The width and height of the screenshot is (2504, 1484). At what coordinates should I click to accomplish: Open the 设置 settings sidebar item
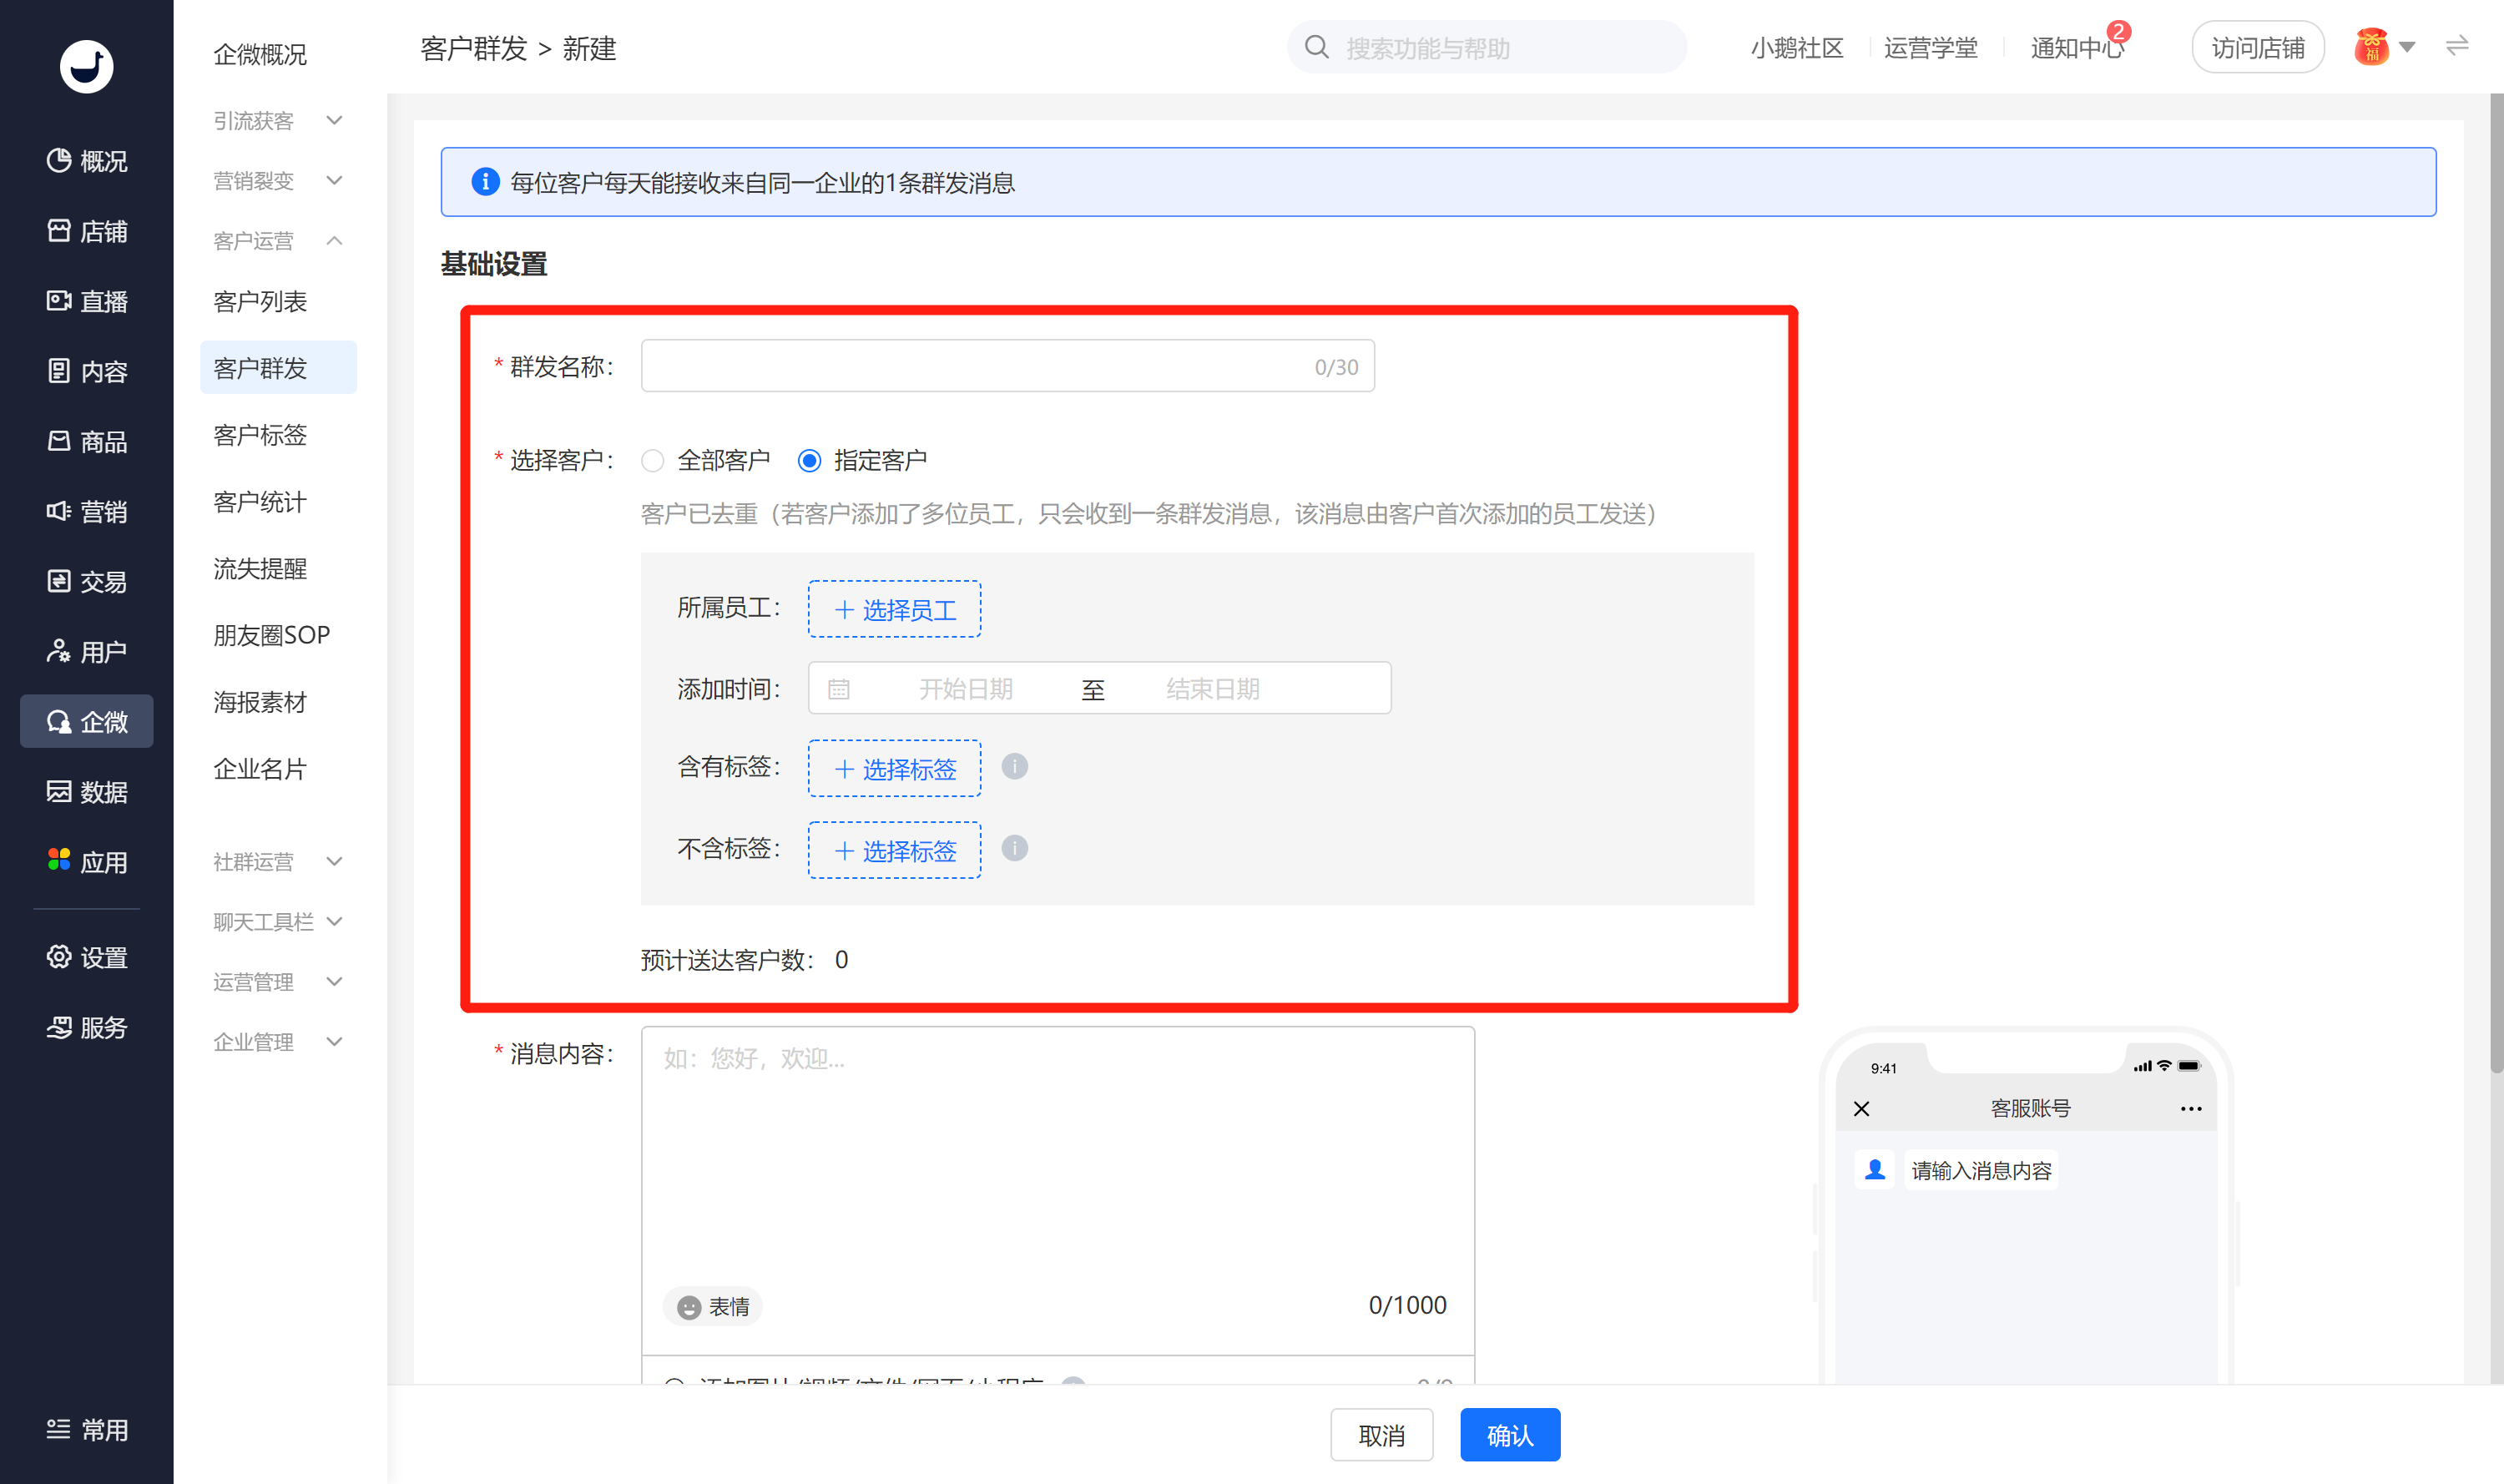coord(87,957)
